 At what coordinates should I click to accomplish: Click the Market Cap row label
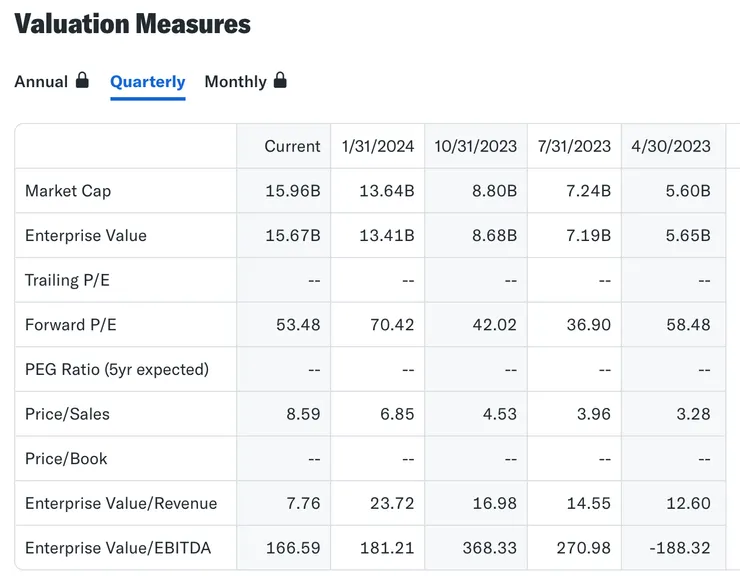pyautogui.click(x=68, y=191)
